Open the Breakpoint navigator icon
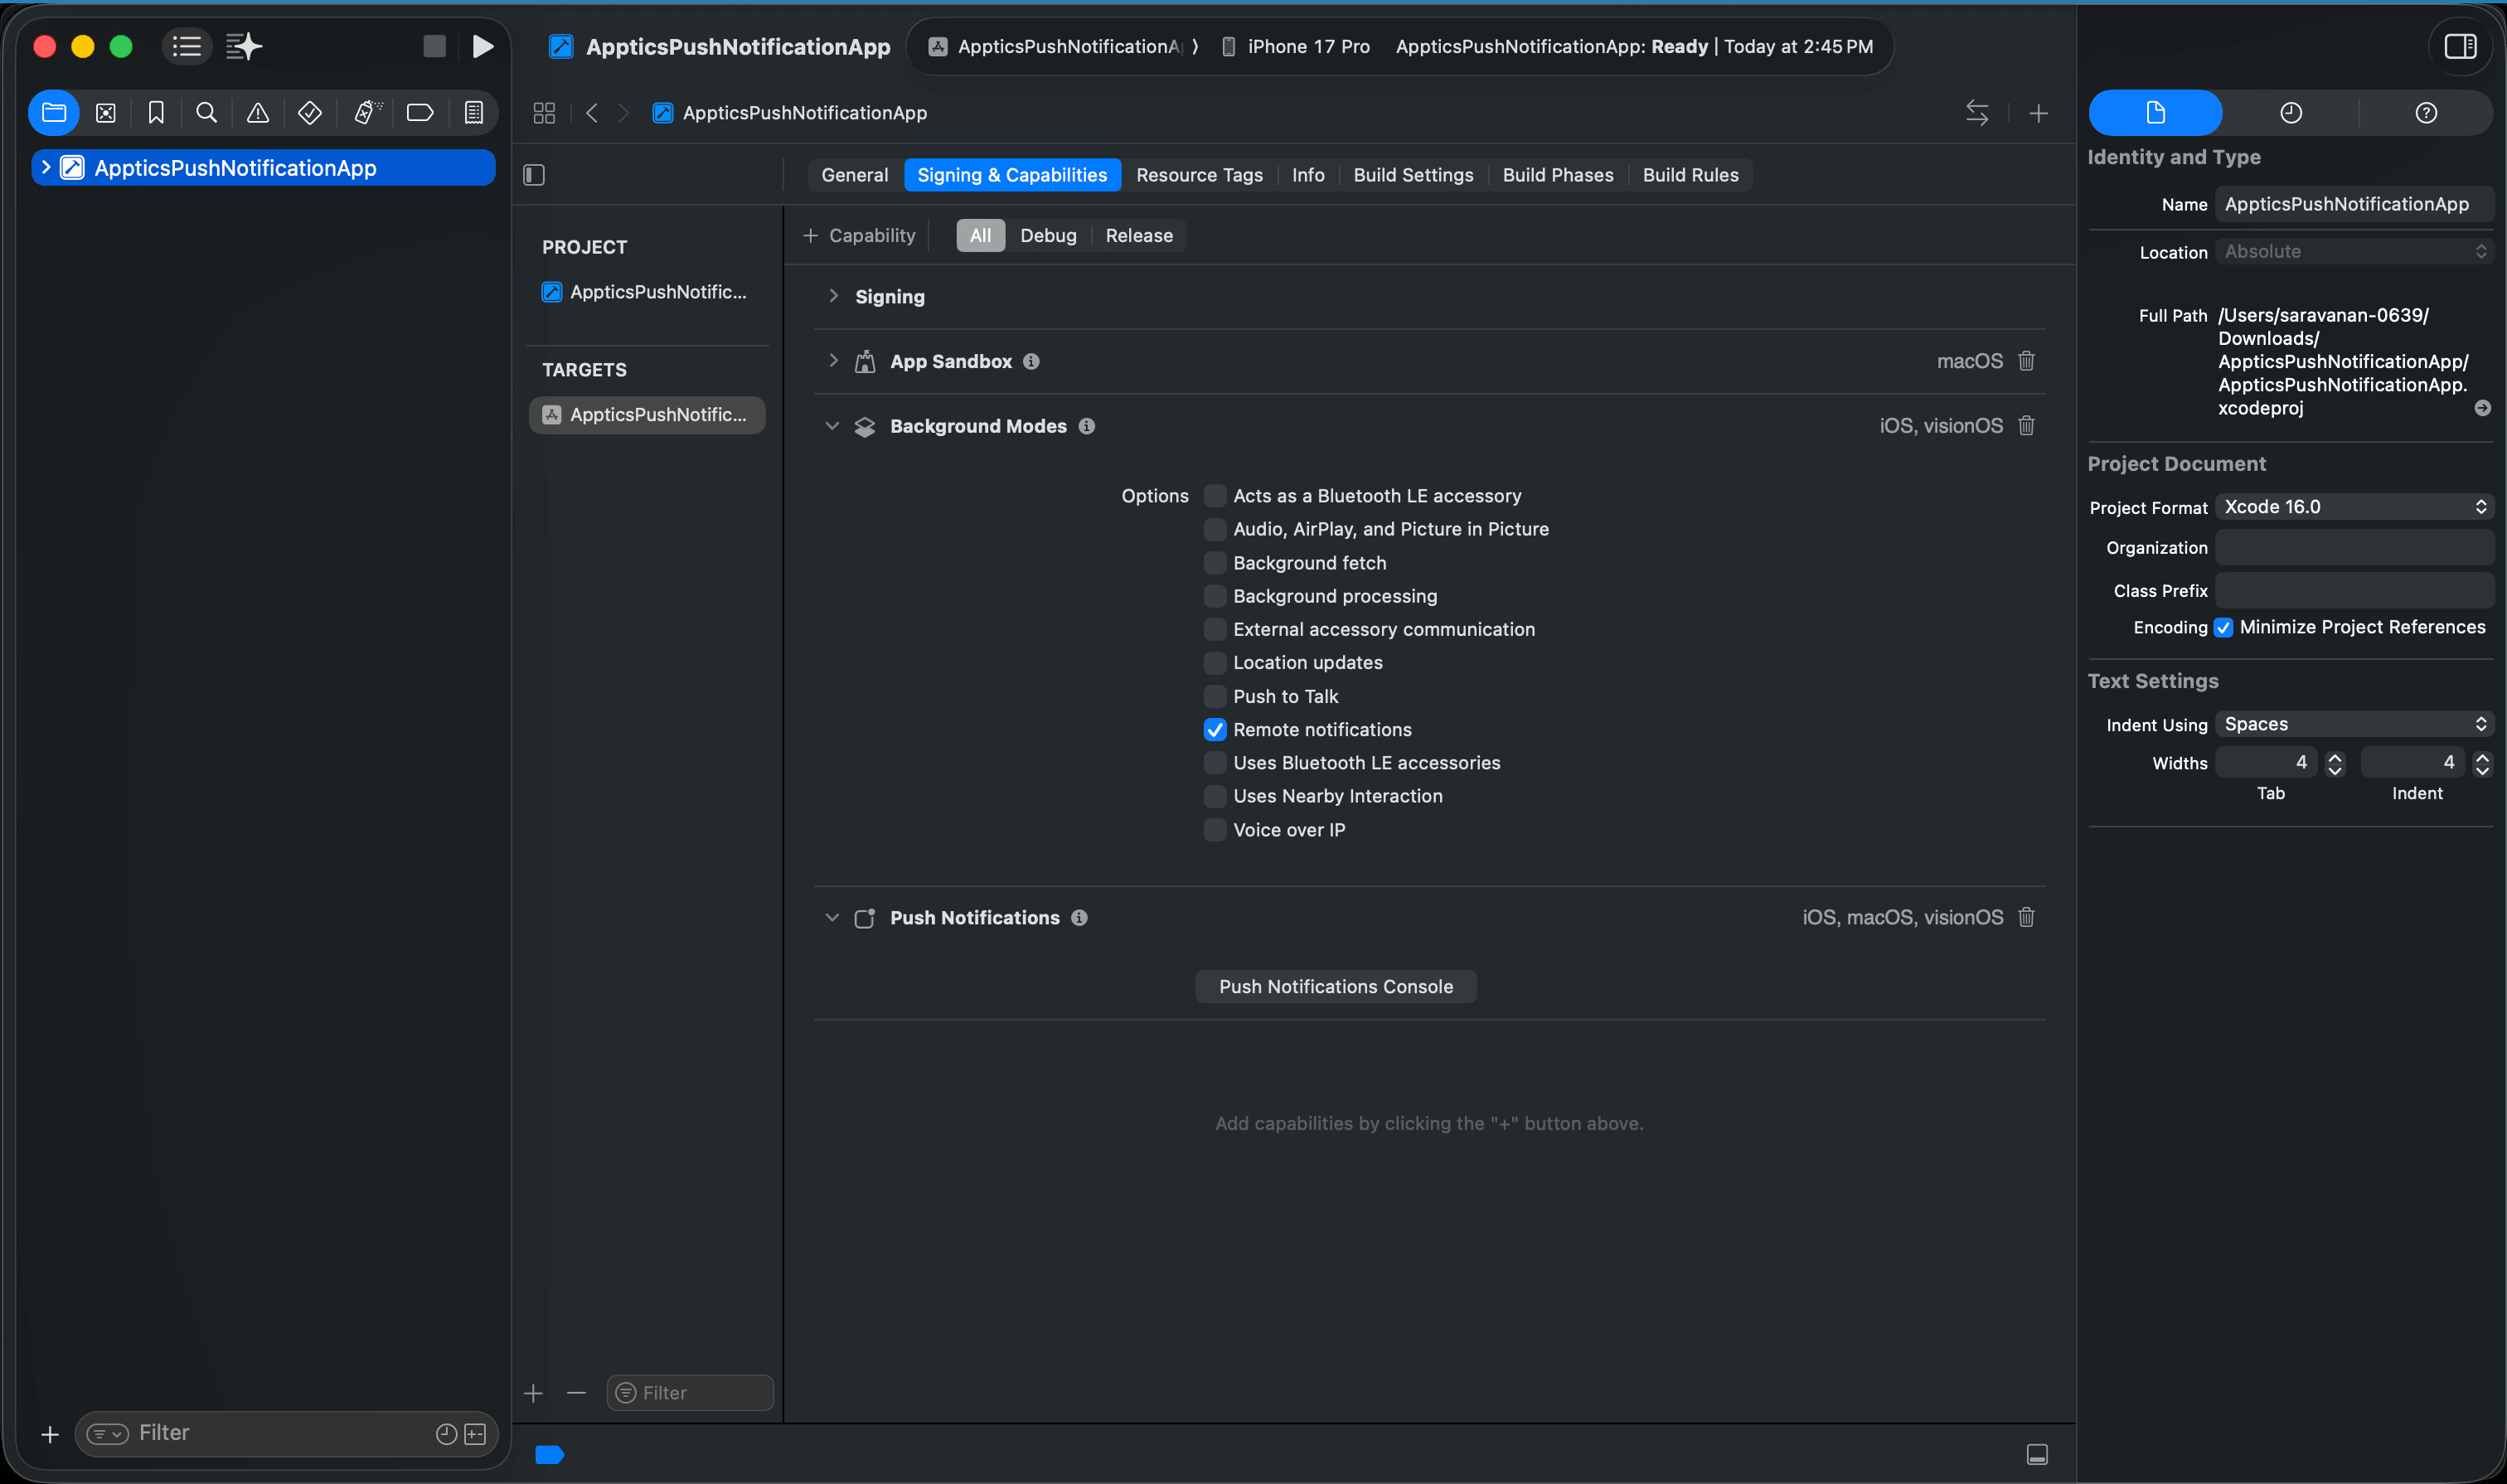This screenshot has width=2507, height=1484. [420, 113]
